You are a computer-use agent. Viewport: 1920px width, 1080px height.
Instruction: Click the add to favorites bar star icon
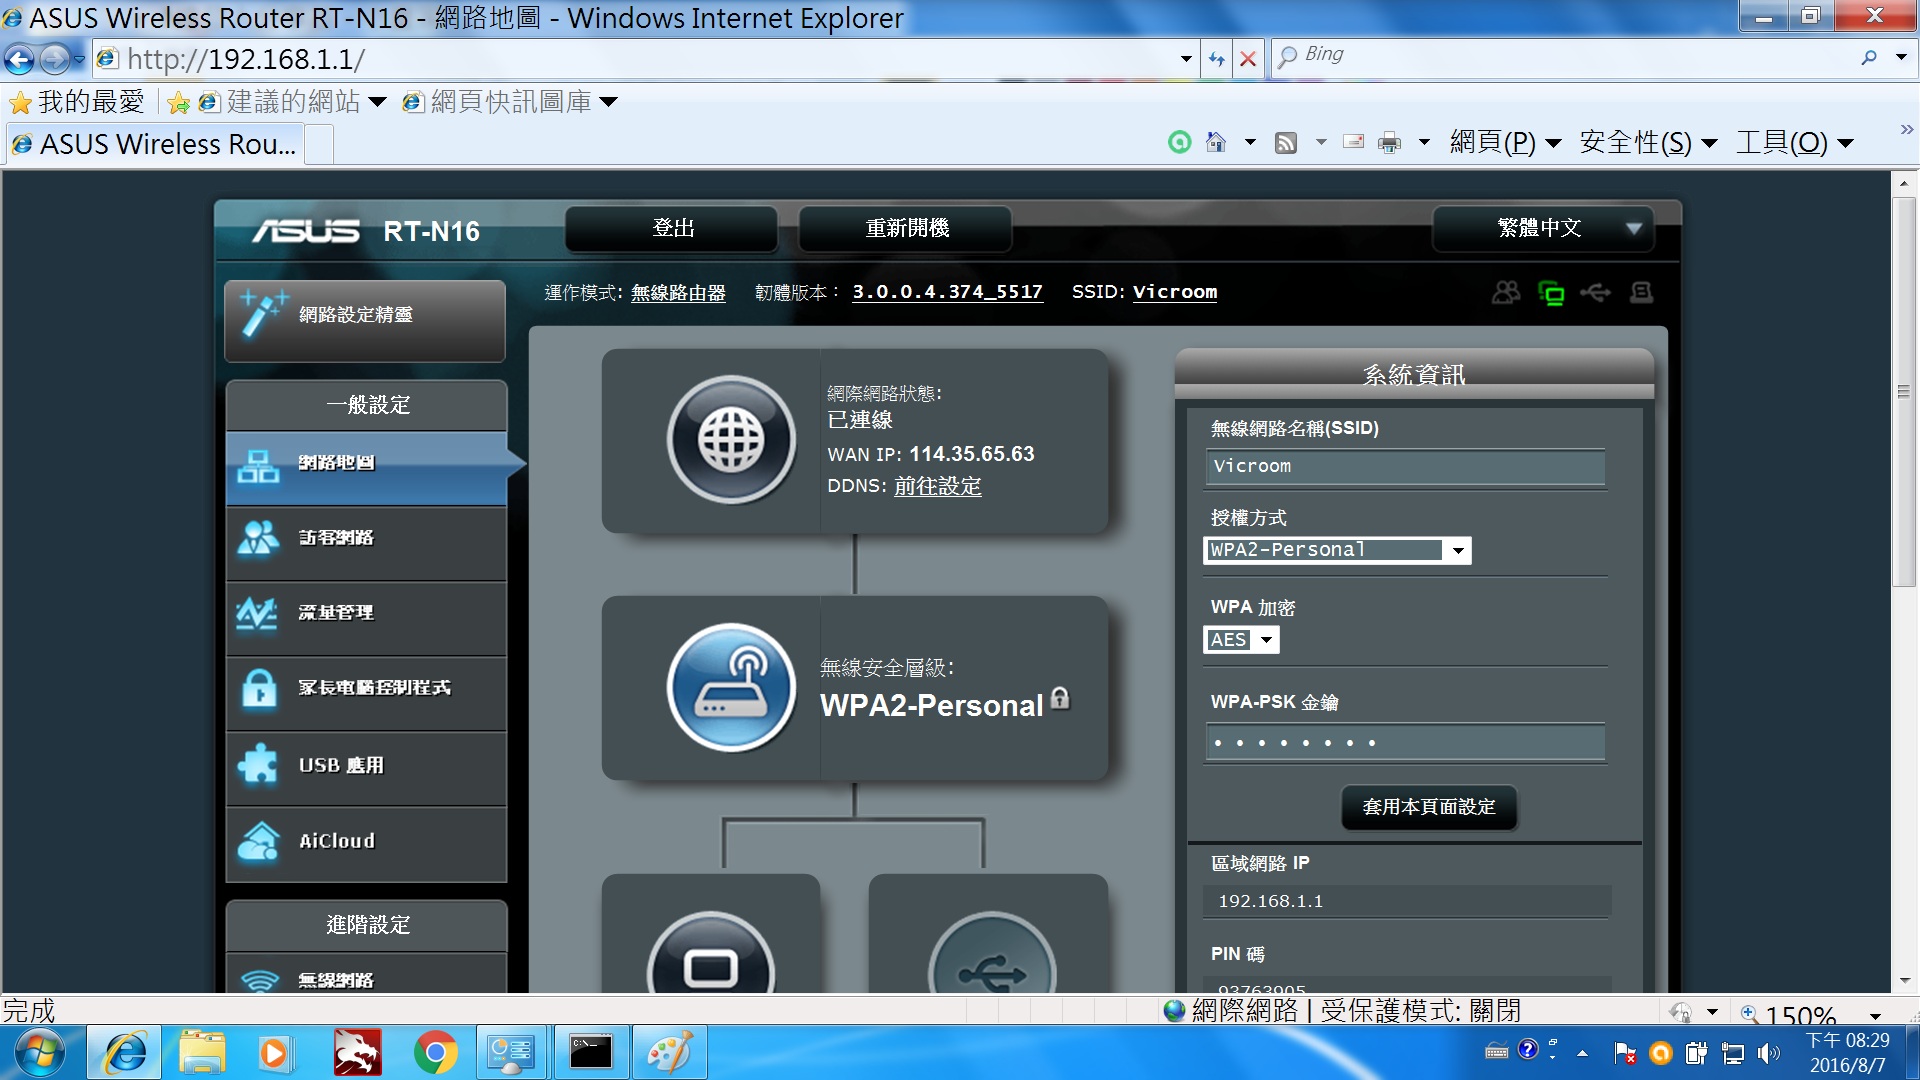coord(179,103)
